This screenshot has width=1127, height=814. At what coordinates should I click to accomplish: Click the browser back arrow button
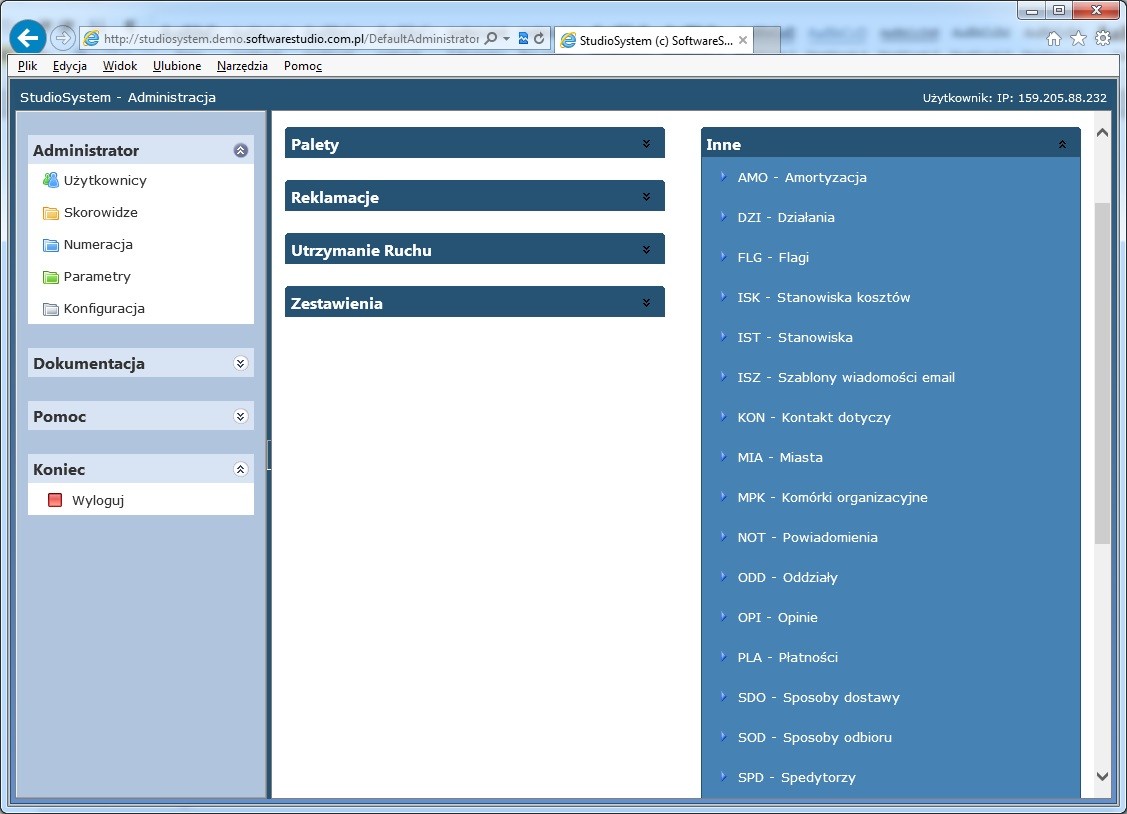tap(28, 37)
